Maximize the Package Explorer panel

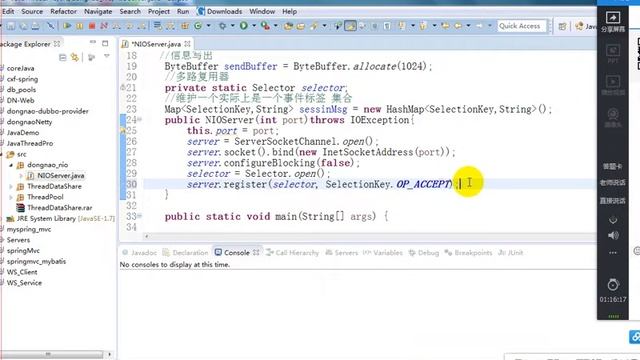(105, 43)
